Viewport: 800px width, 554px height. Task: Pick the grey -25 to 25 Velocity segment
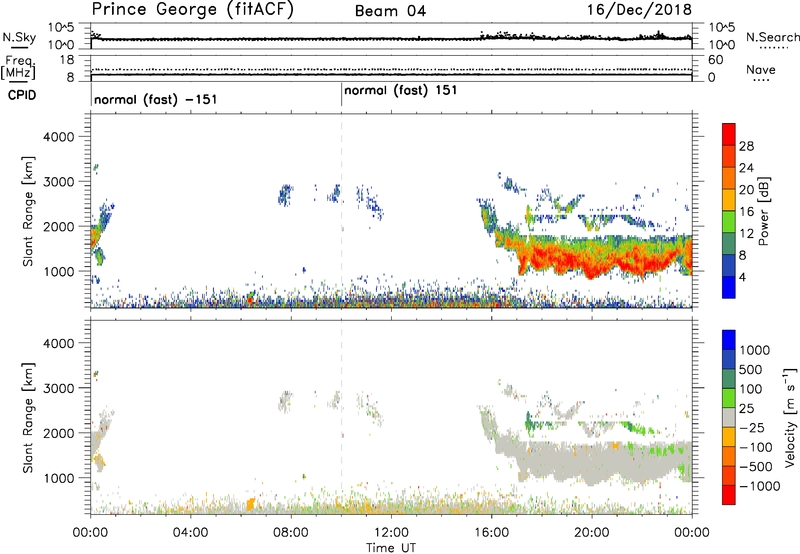click(729, 417)
